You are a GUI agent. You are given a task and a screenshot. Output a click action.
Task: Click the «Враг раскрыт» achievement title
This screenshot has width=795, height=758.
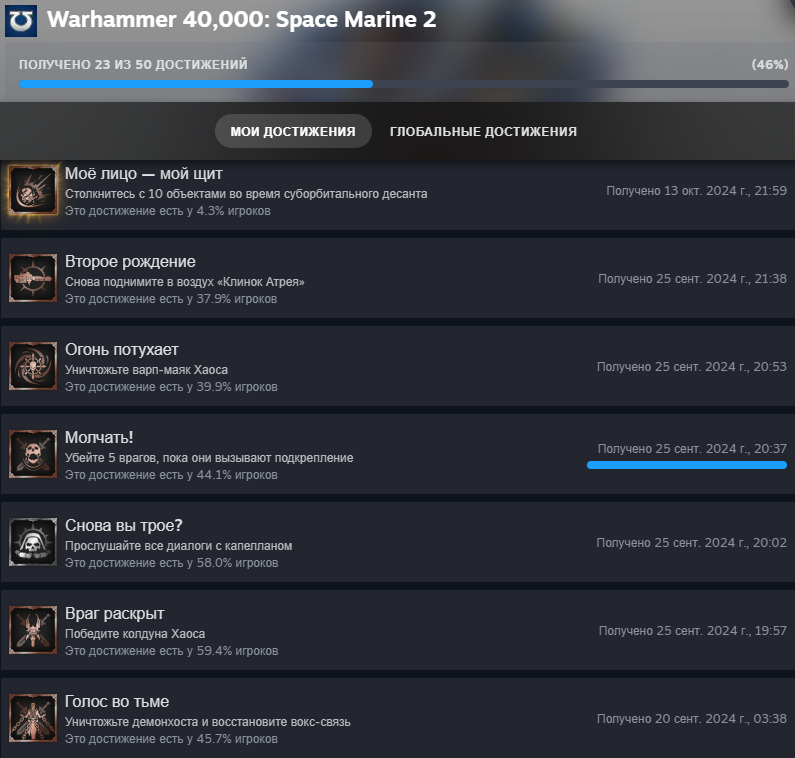(x=115, y=613)
